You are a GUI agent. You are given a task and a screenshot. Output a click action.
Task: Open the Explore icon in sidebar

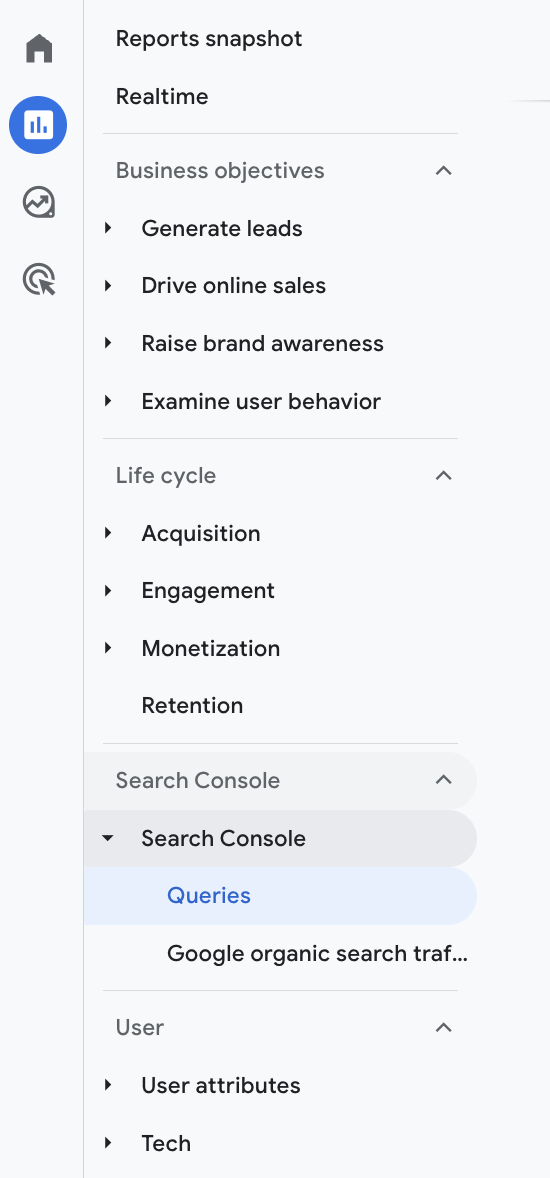39,202
